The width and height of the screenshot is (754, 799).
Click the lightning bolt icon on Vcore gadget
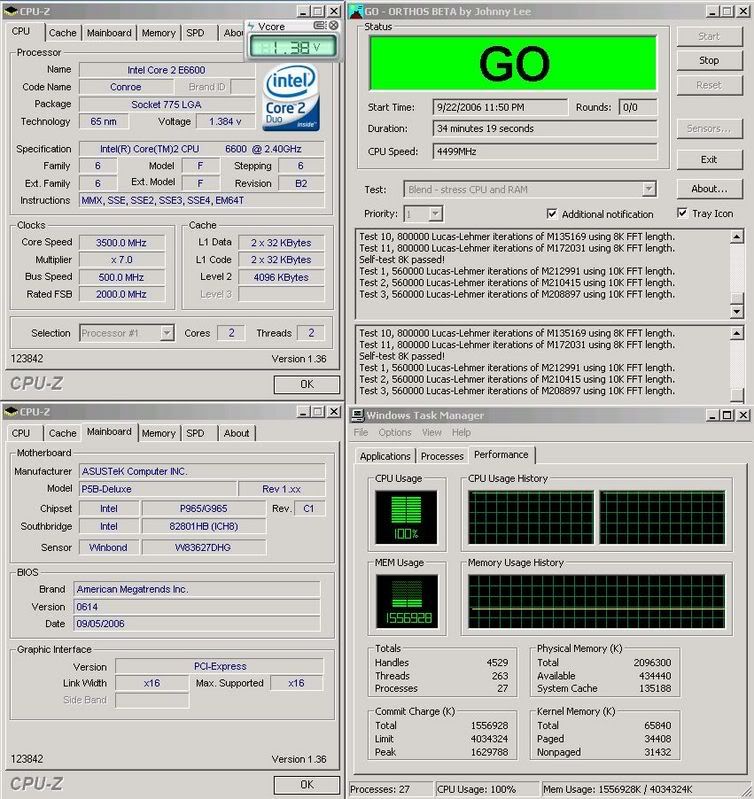(251, 25)
